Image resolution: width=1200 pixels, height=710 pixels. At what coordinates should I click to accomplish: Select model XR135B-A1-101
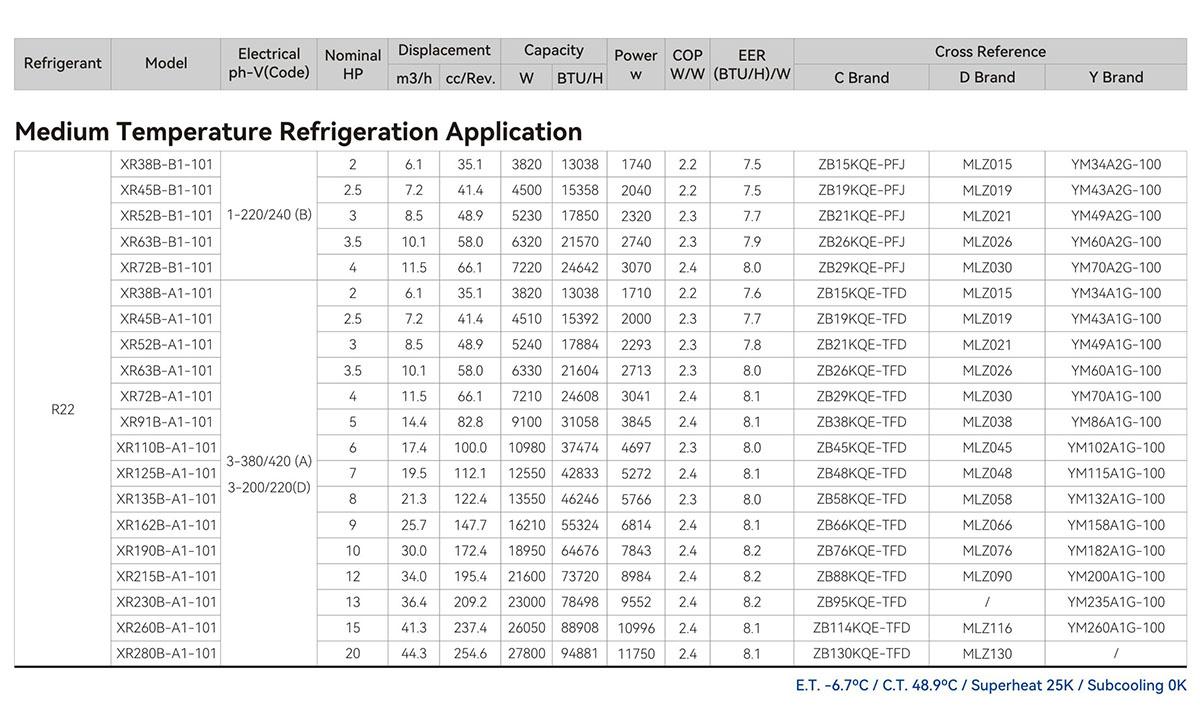[x=166, y=499]
